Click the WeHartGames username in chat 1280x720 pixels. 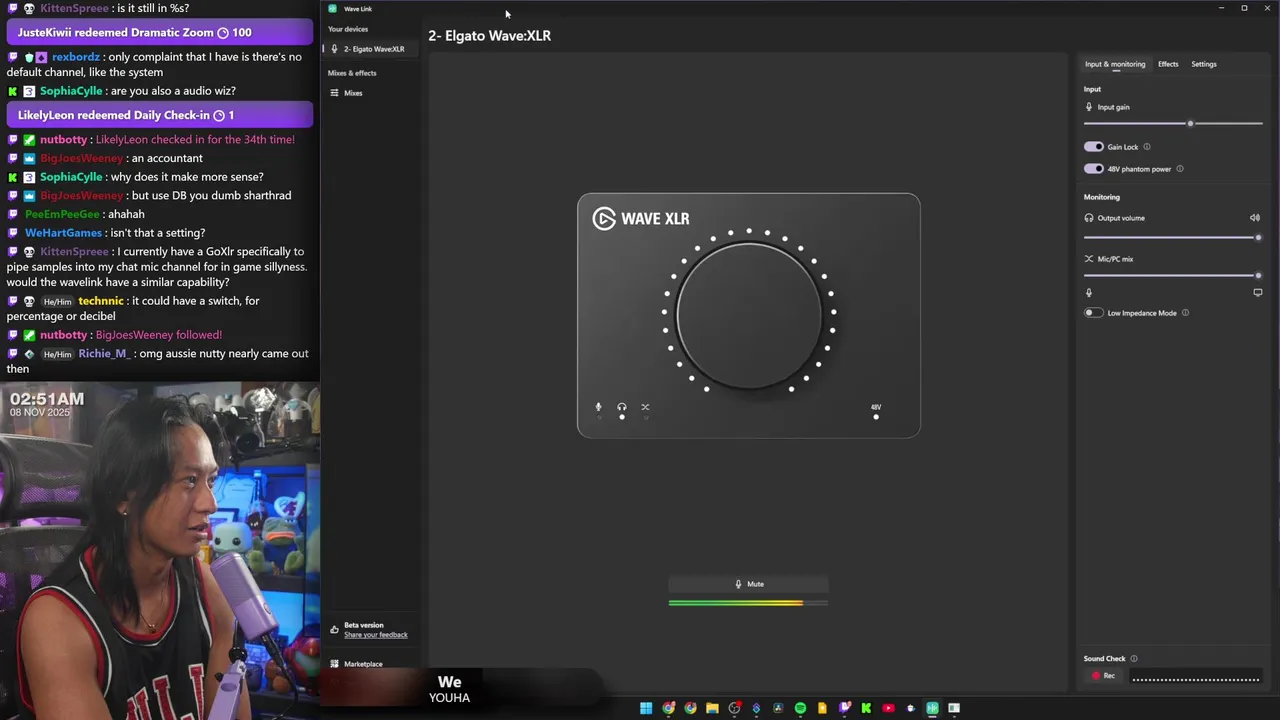(x=64, y=233)
